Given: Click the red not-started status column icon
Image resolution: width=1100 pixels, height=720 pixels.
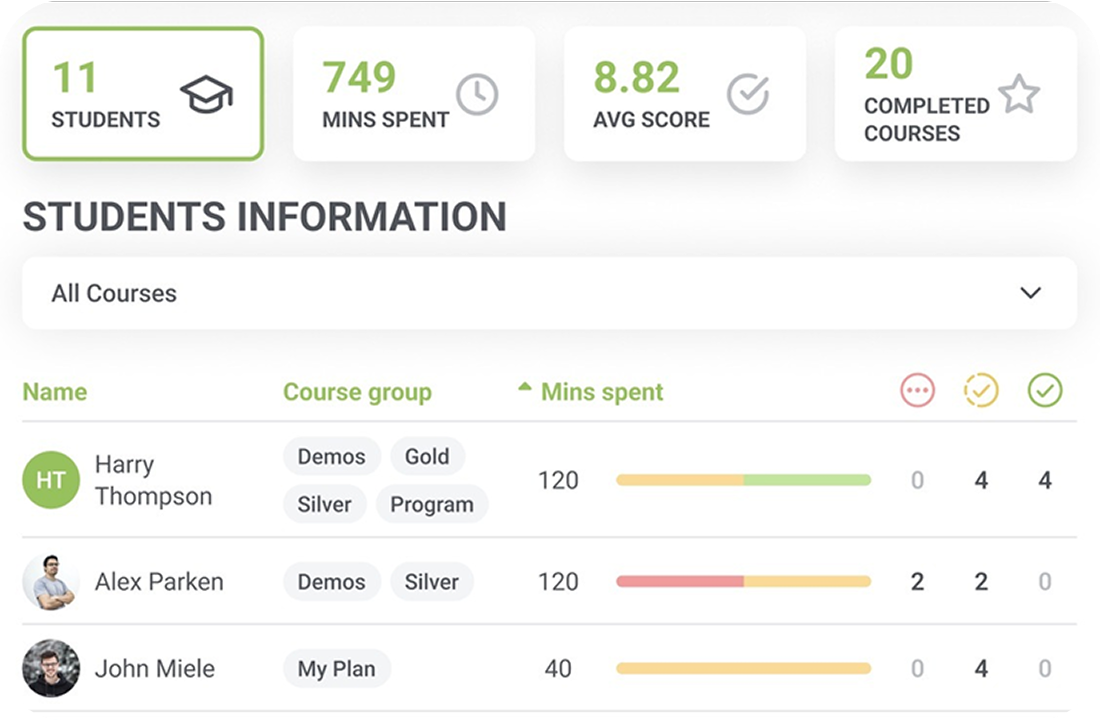Looking at the screenshot, I should (x=917, y=391).
